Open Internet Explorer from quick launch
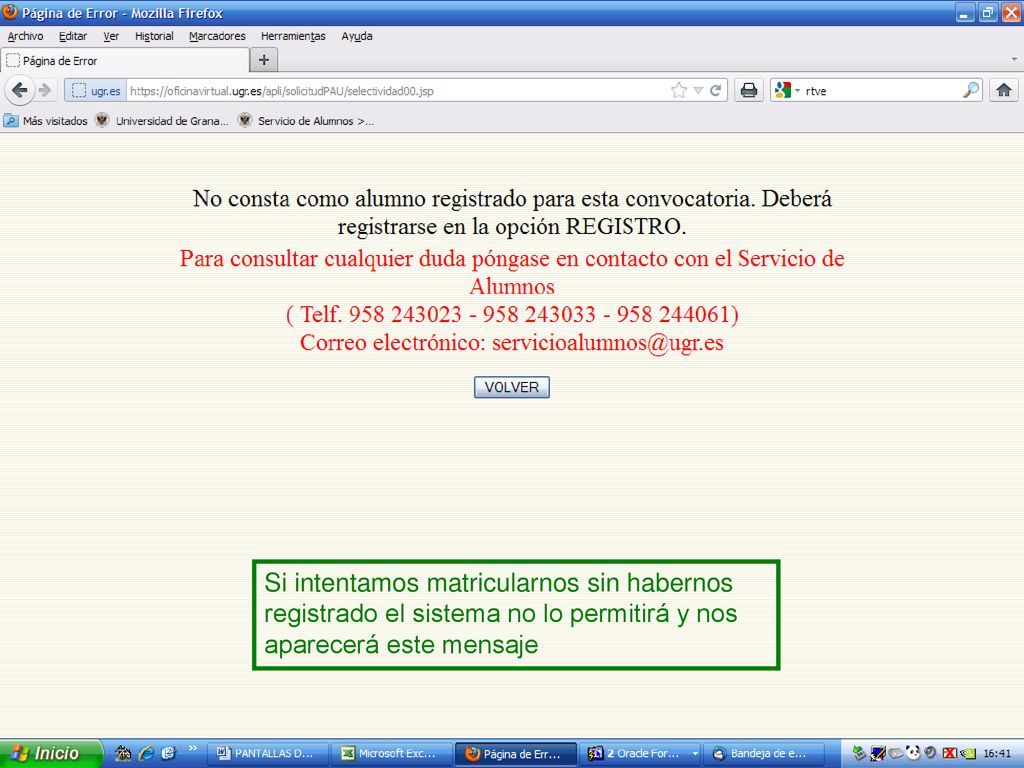This screenshot has width=1024, height=768. tap(146, 753)
